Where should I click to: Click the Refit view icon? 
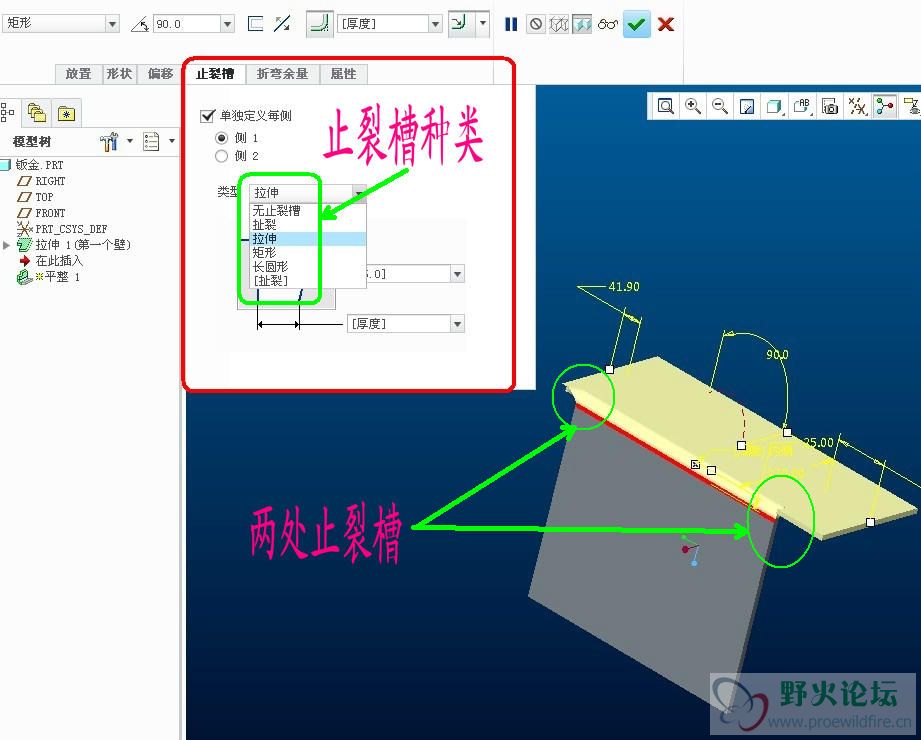(x=665, y=106)
